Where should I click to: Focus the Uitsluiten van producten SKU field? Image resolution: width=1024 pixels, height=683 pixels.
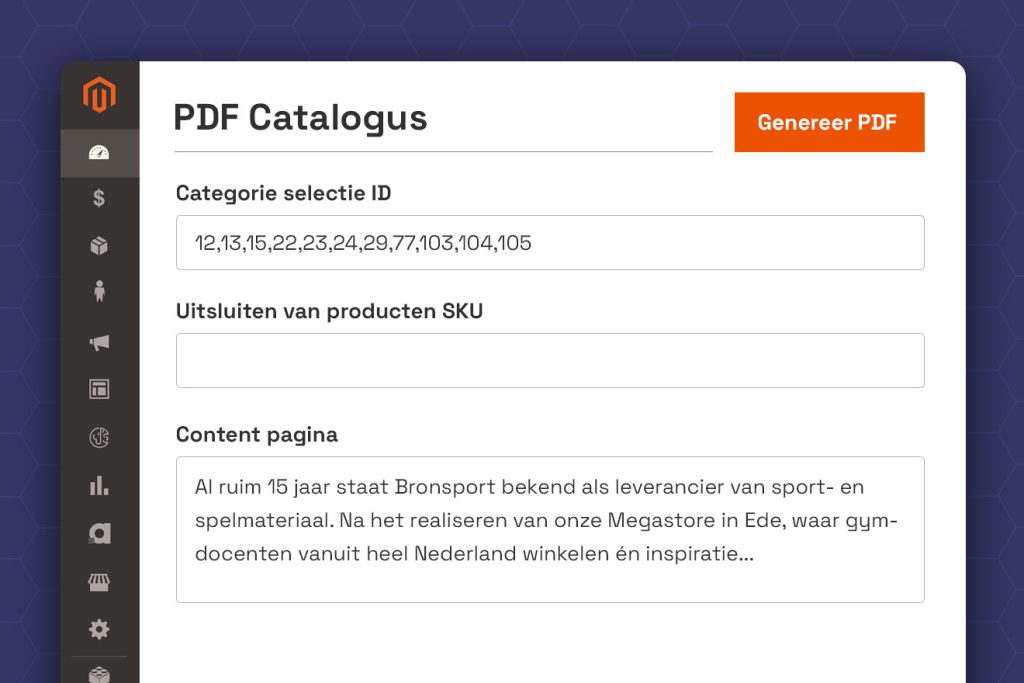pos(549,361)
